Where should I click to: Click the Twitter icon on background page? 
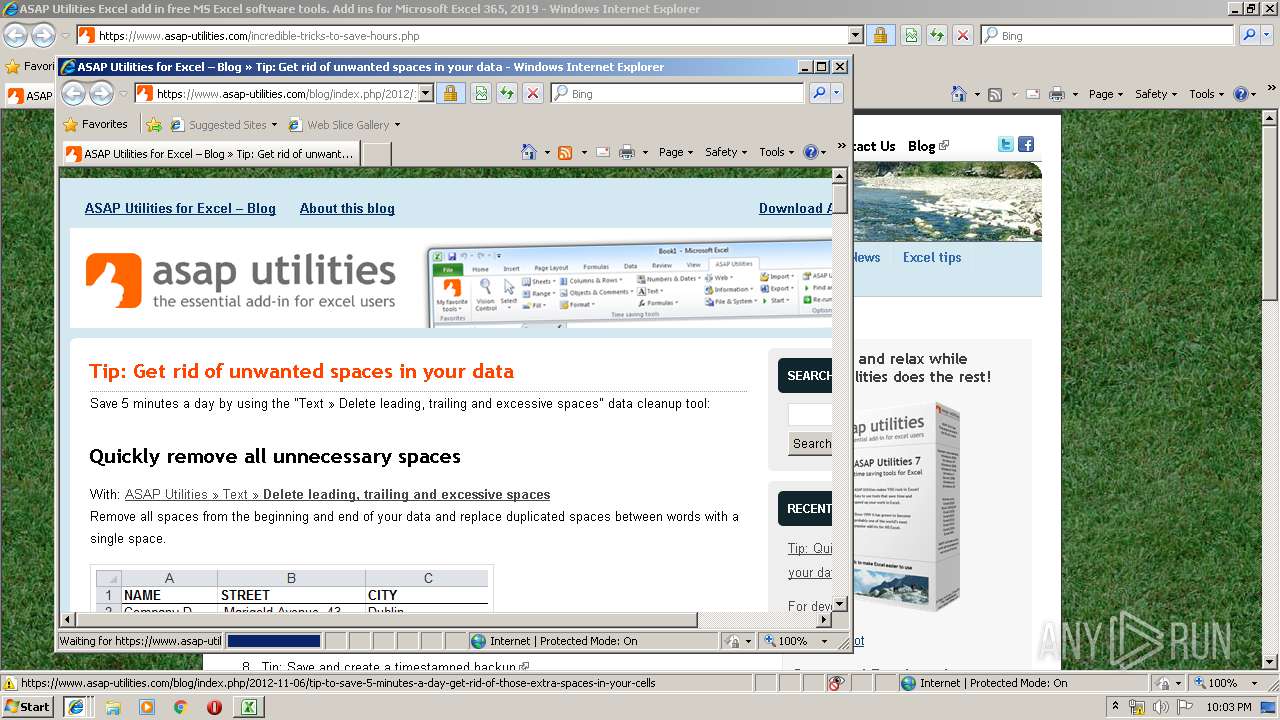[x=1006, y=145]
